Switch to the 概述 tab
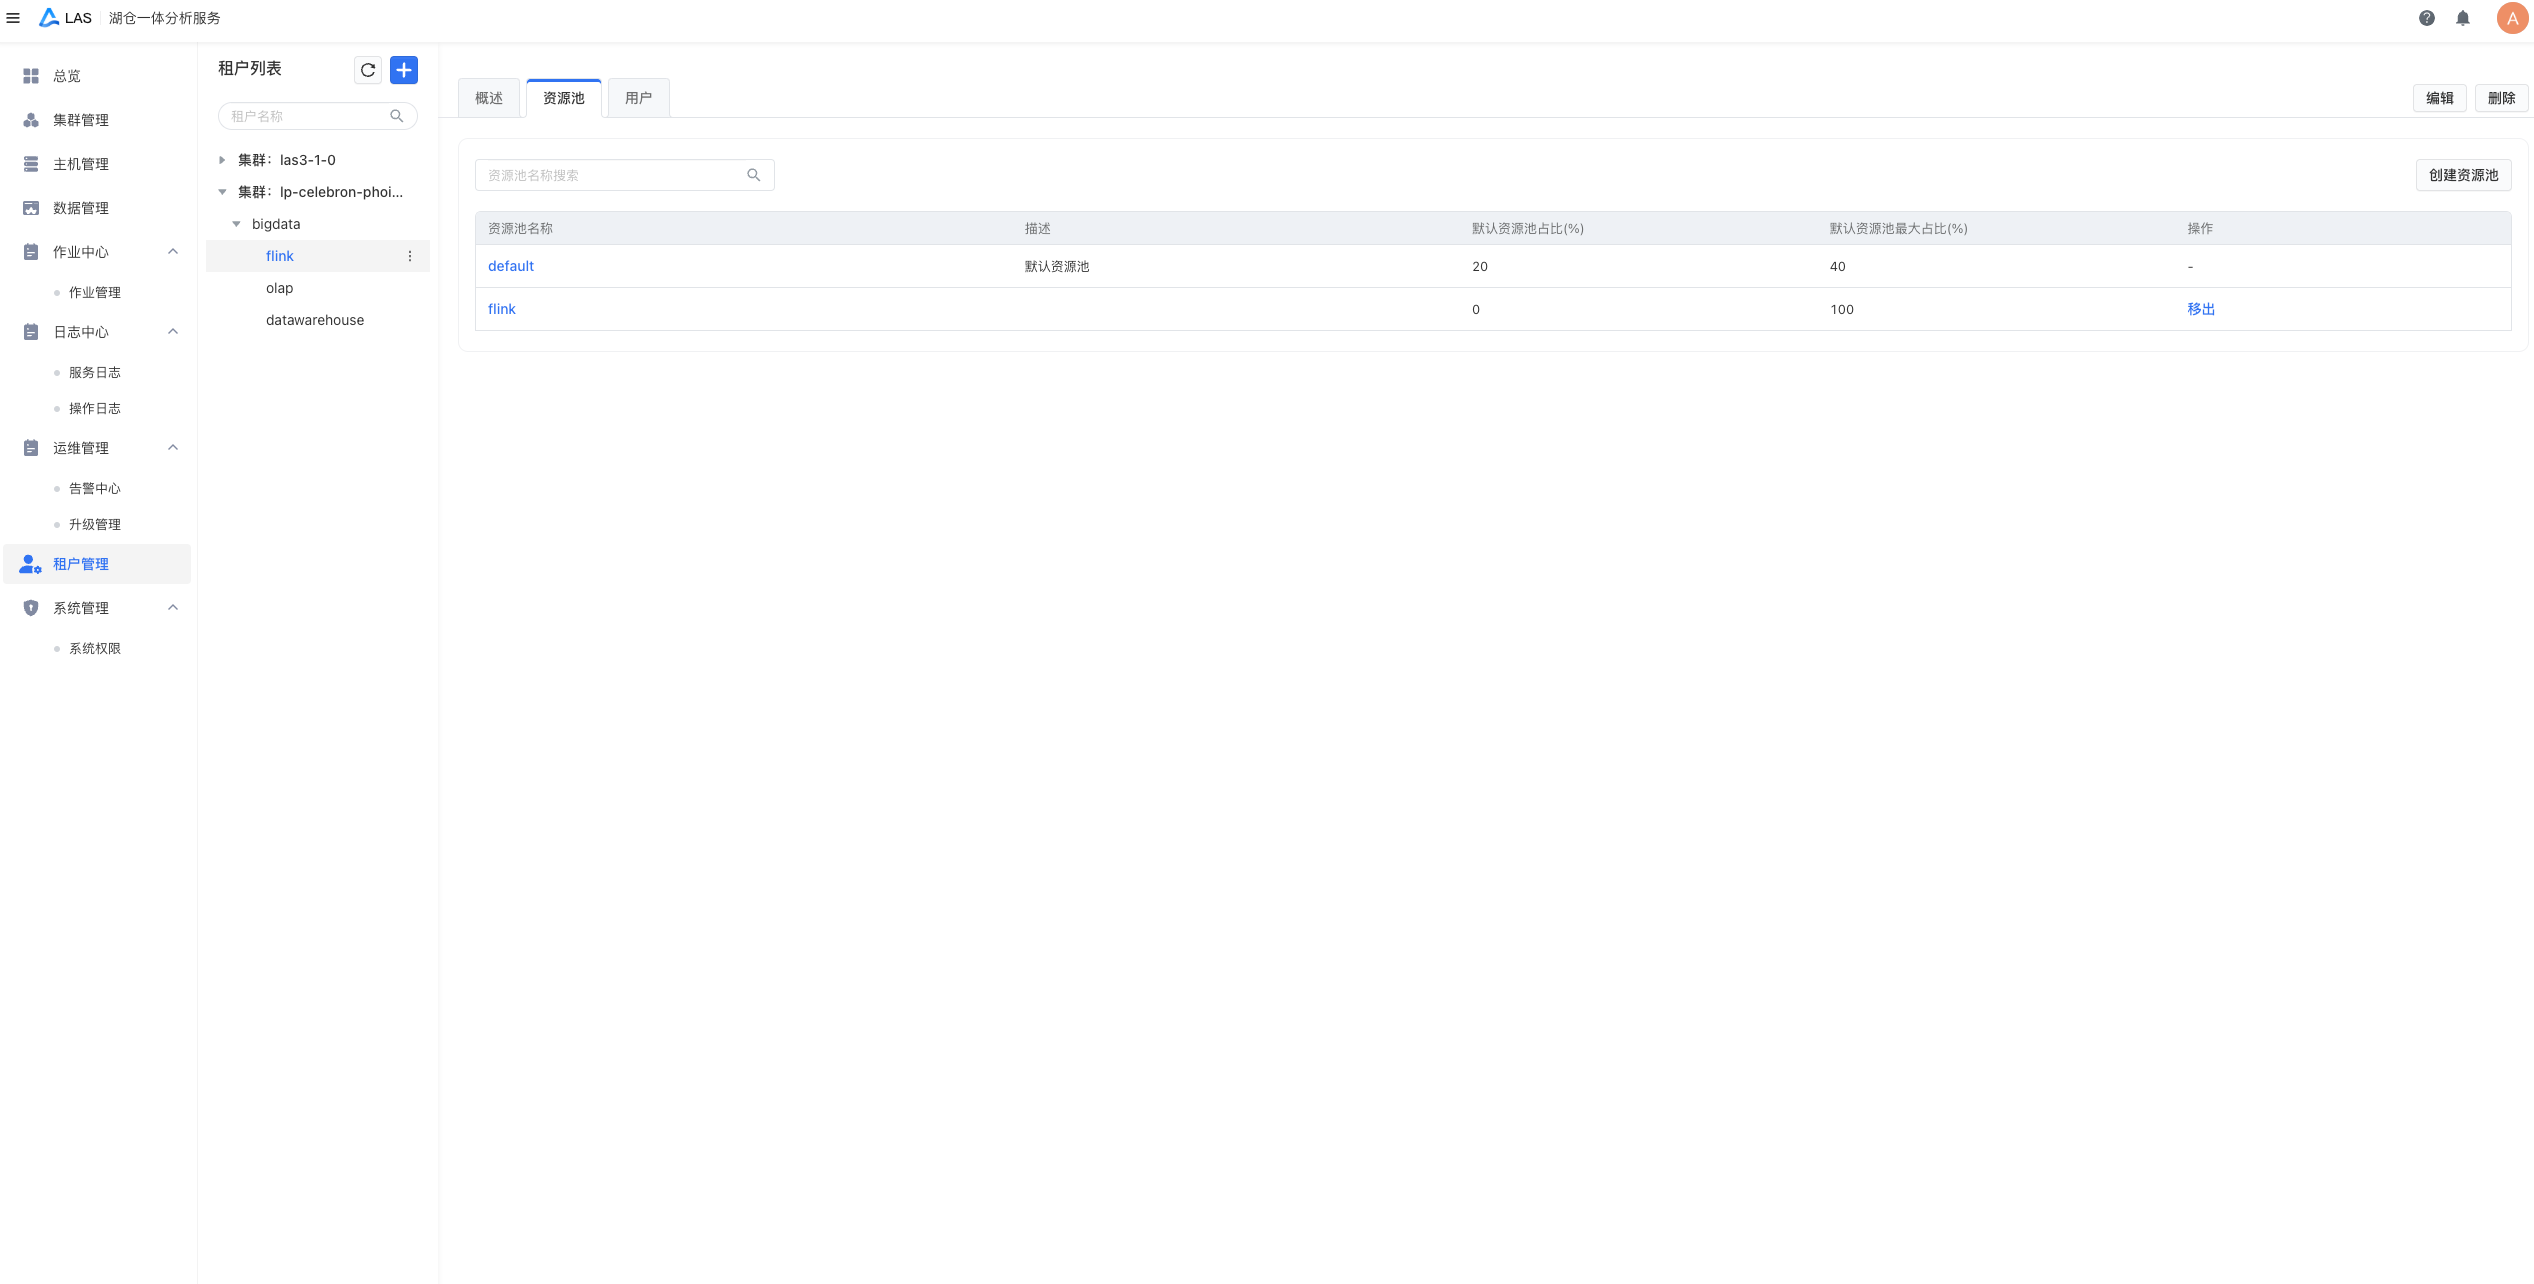2534x1284 pixels. point(489,98)
